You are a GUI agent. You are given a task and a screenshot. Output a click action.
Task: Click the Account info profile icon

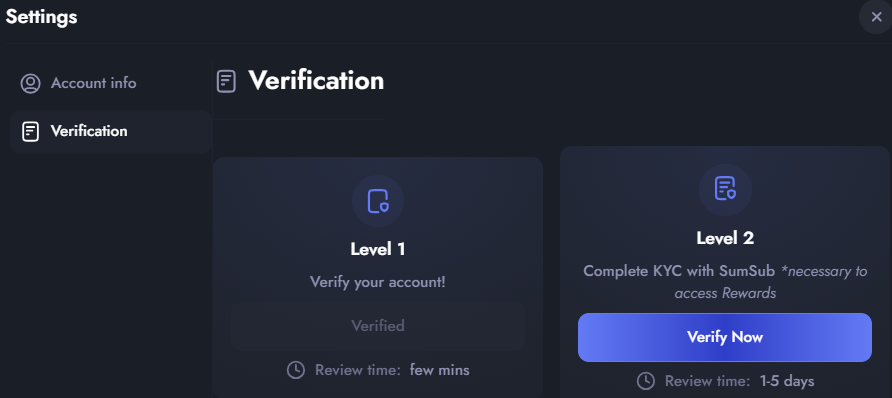[x=30, y=83]
